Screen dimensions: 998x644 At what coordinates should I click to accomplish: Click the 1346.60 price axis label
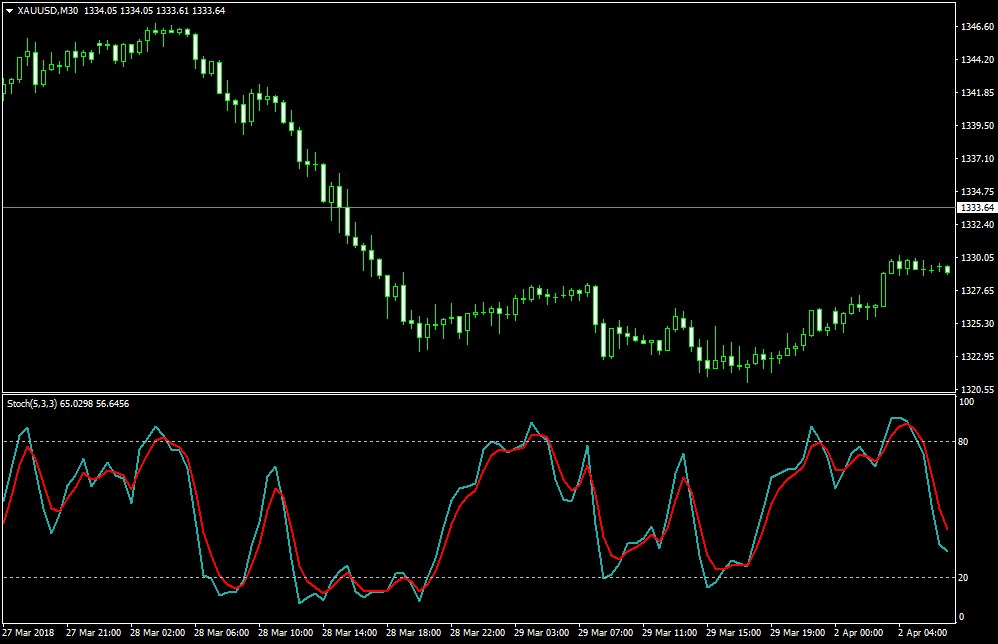(975, 27)
